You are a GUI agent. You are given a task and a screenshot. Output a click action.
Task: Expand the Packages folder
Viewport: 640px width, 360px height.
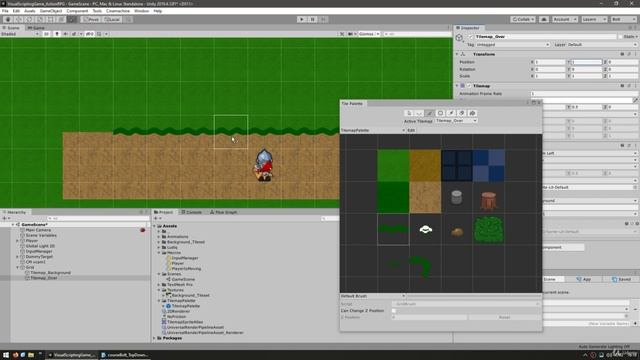[154, 338]
